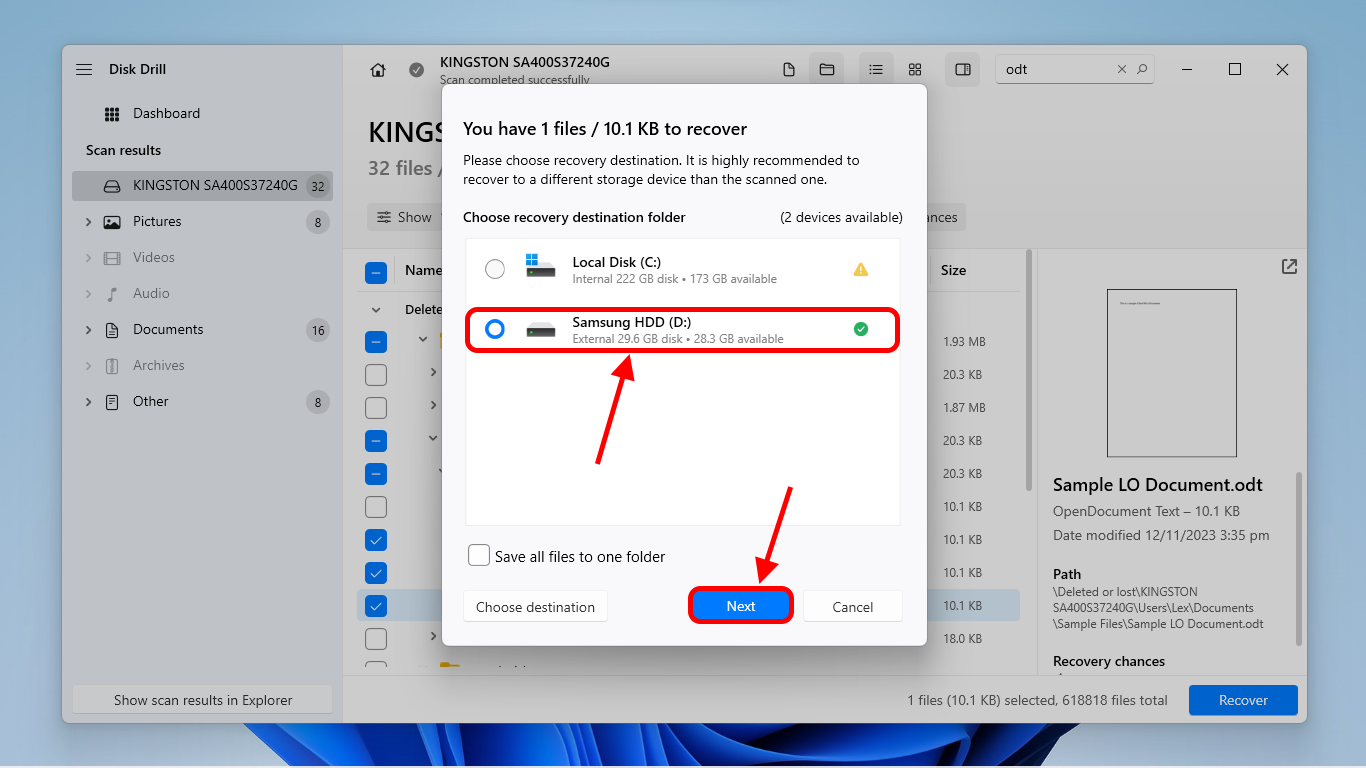Expand the Other category in sidebar

[88, 401]
